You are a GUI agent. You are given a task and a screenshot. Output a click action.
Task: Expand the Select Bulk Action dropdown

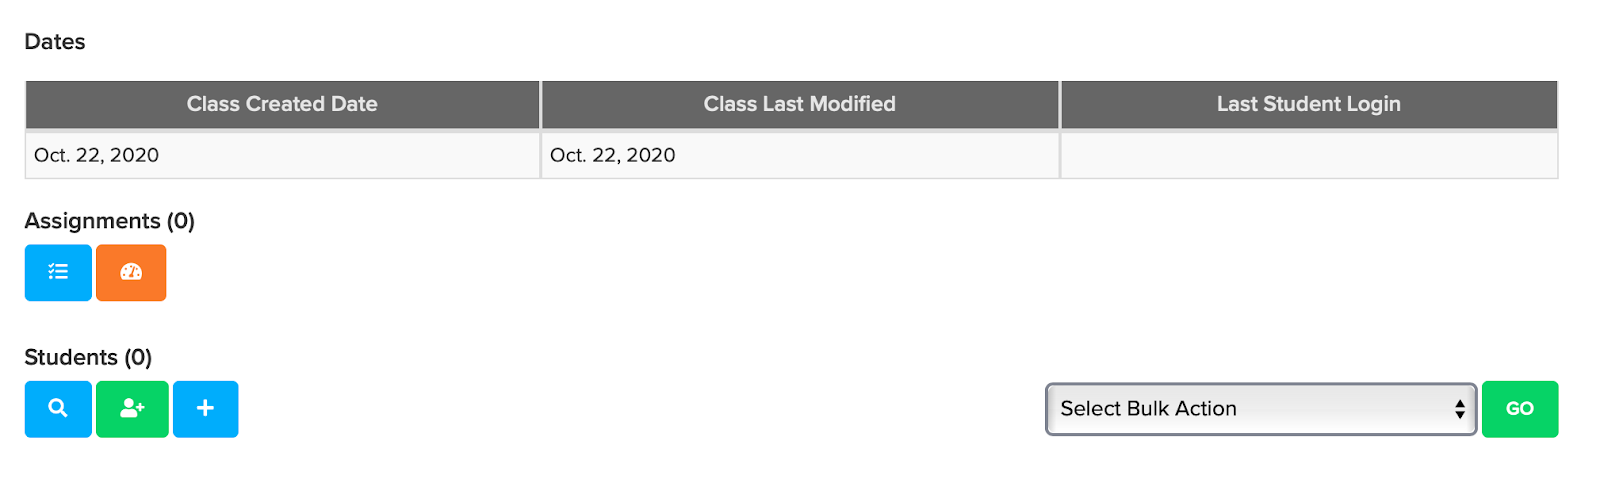tap(1261, 409)
